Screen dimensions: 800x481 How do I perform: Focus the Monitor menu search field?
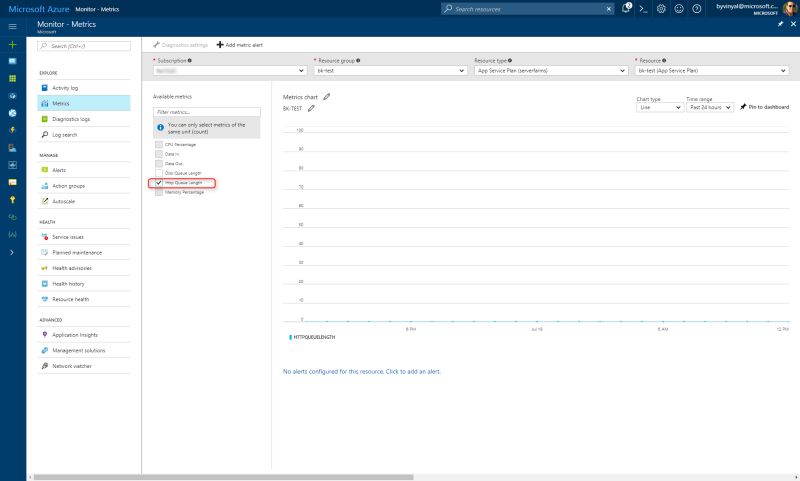pos(84,46)
